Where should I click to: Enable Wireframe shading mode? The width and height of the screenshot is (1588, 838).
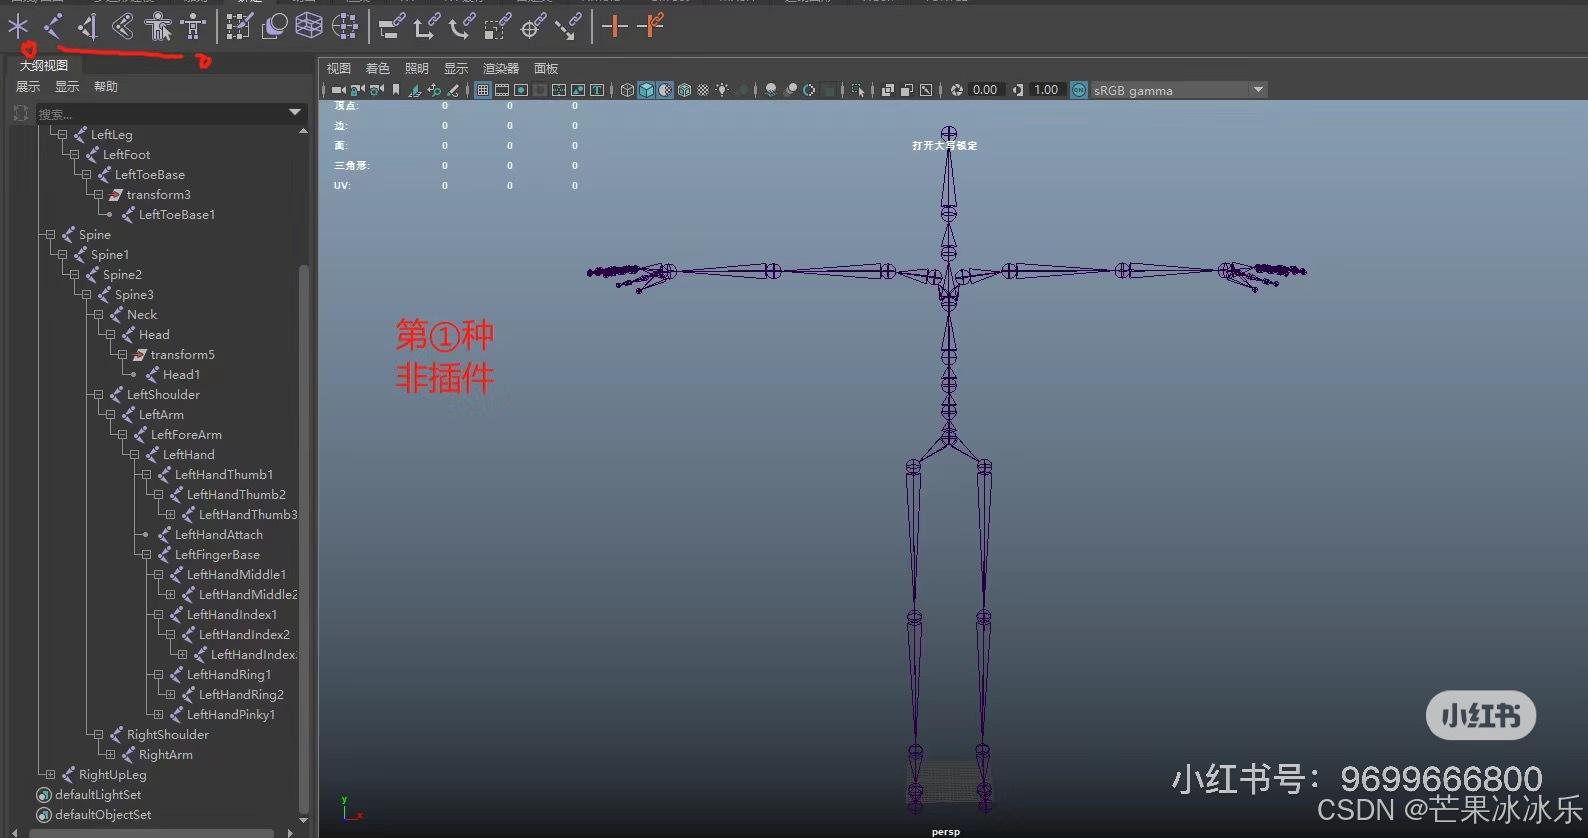[x=627, y=90]
